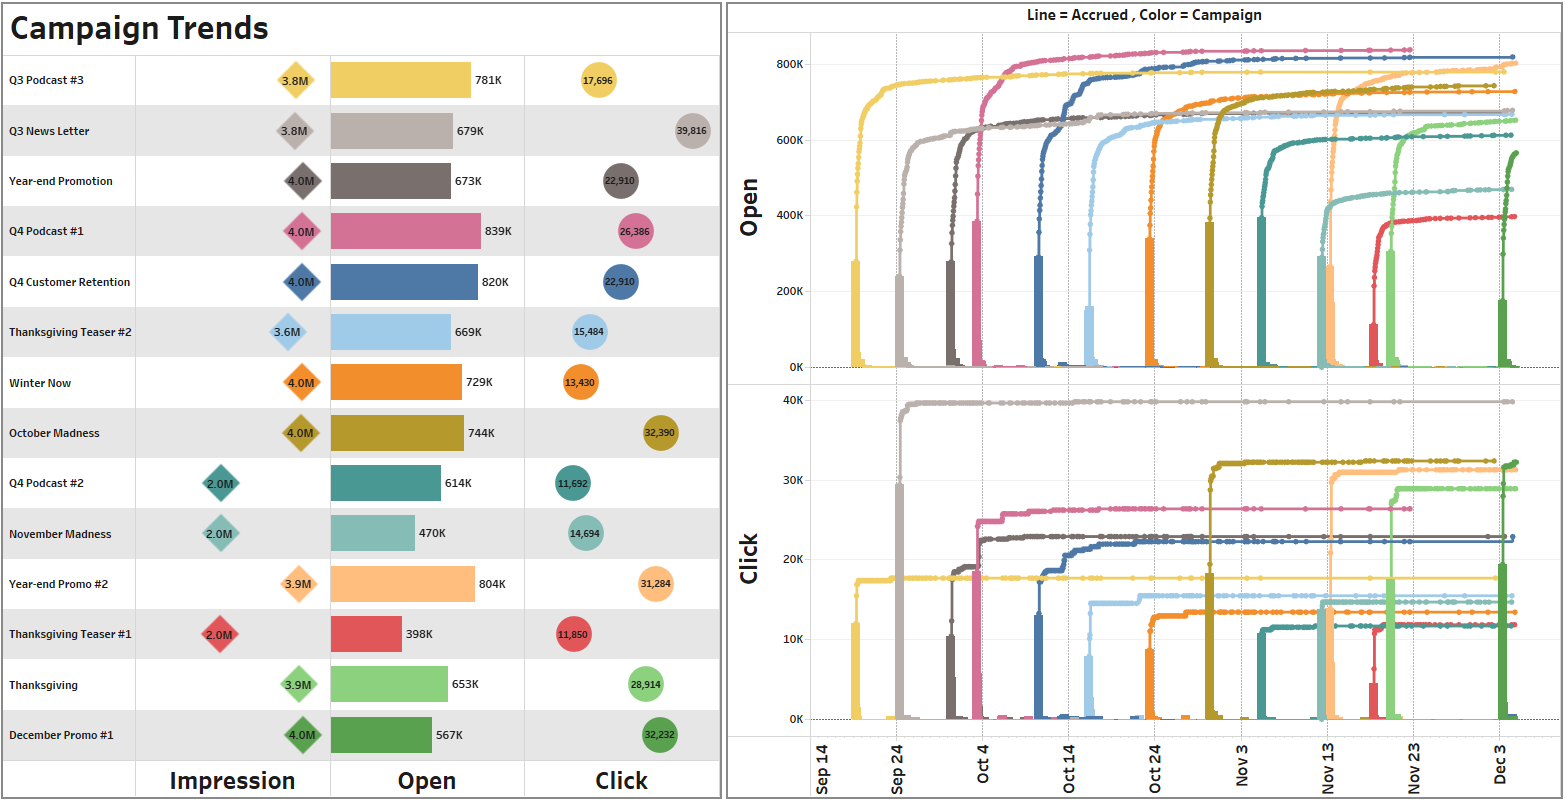The width and height of the screenshot is (1565, 801).
Task: Click the Year-end Promotion row label
Action: [61, 181]
